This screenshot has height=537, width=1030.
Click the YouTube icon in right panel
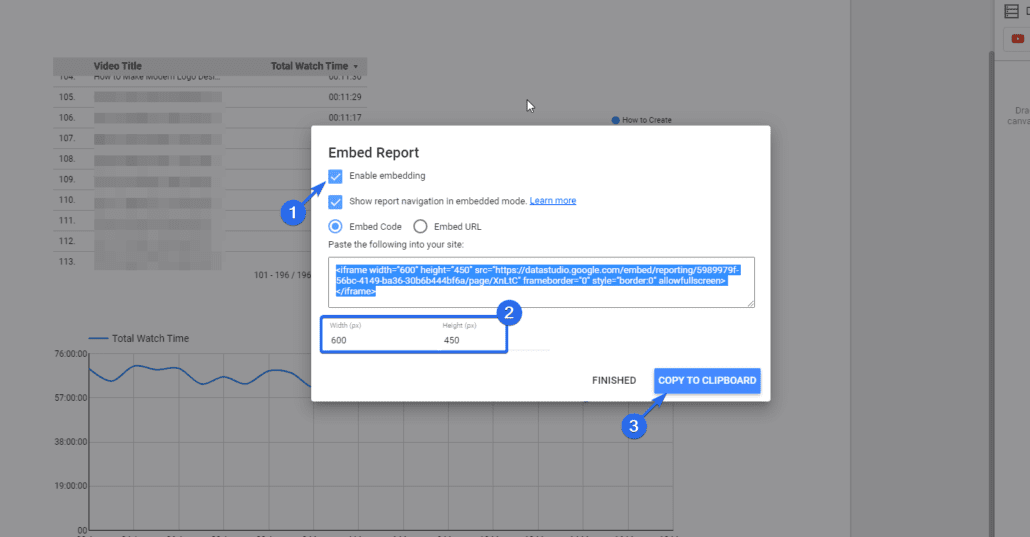pos(1018,39)
